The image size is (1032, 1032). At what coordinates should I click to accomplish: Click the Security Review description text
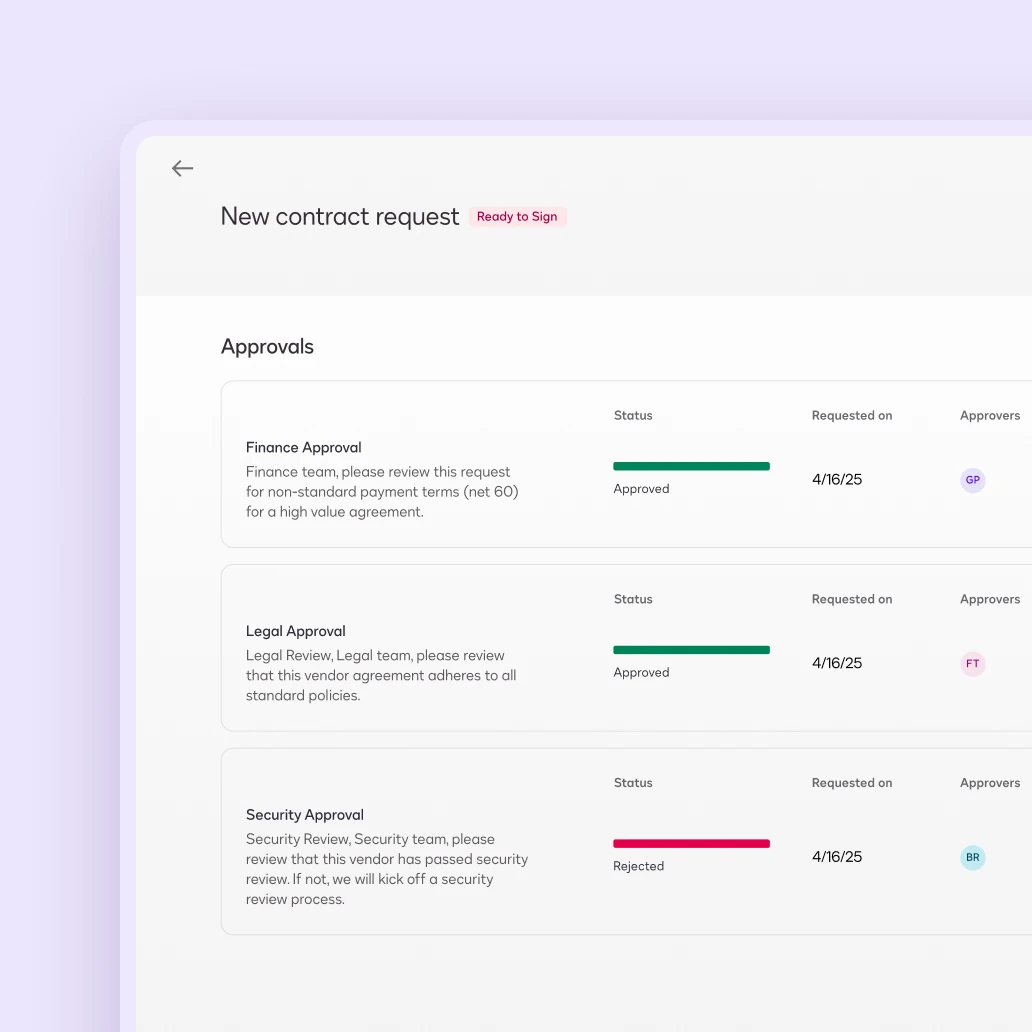click(387, 869)
